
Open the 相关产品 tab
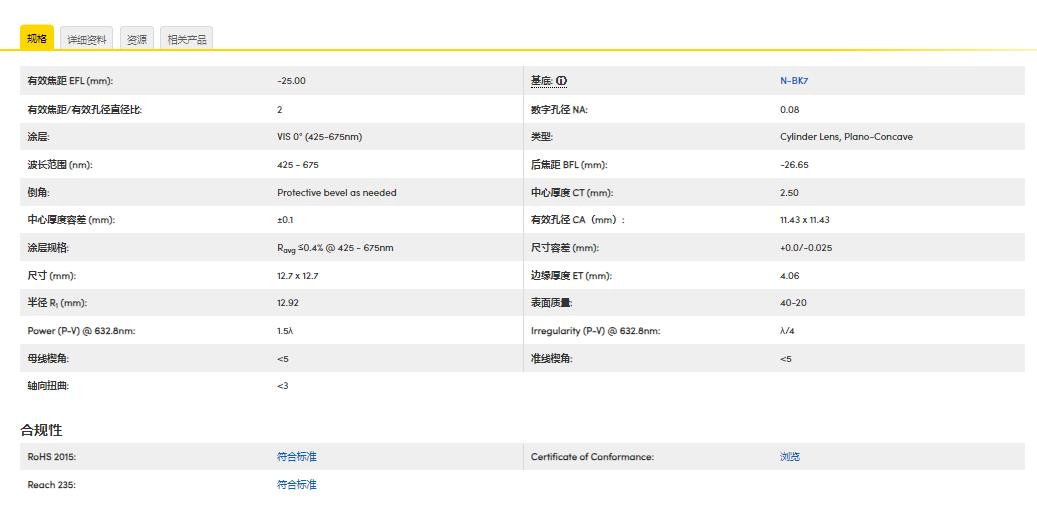187,39
